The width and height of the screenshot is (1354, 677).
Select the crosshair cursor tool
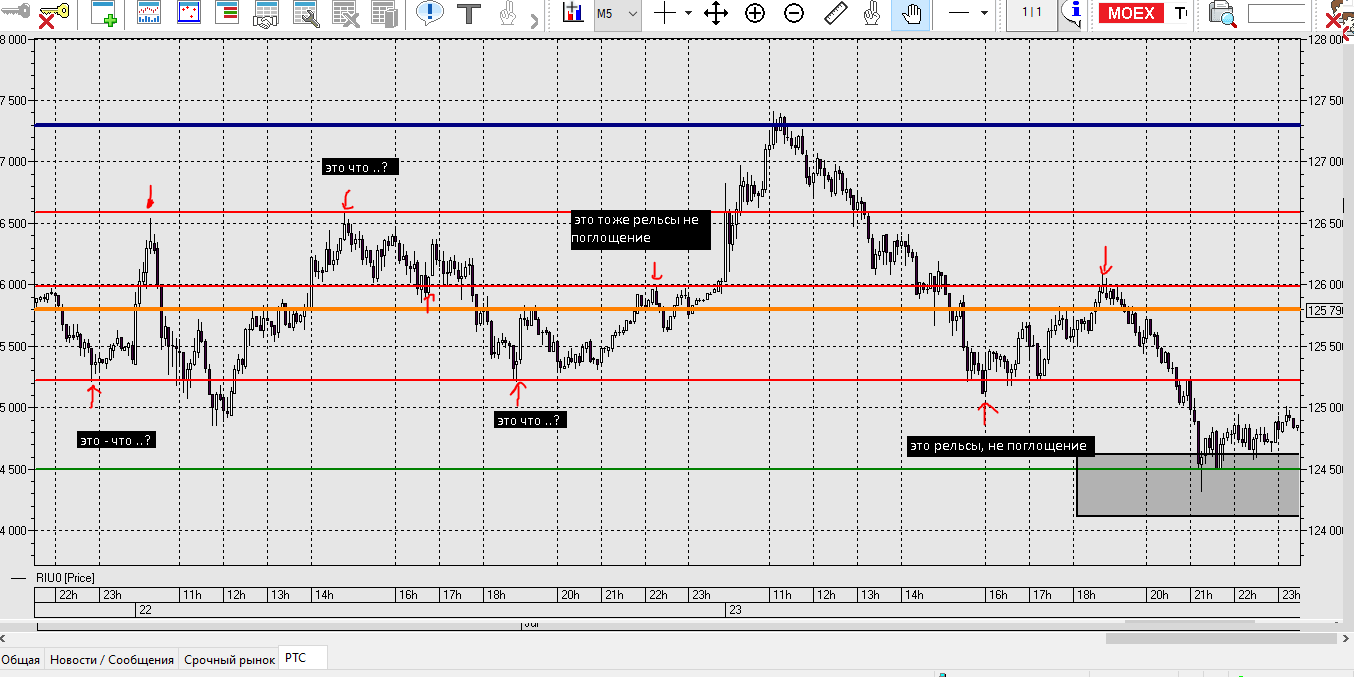pos(665,14)
